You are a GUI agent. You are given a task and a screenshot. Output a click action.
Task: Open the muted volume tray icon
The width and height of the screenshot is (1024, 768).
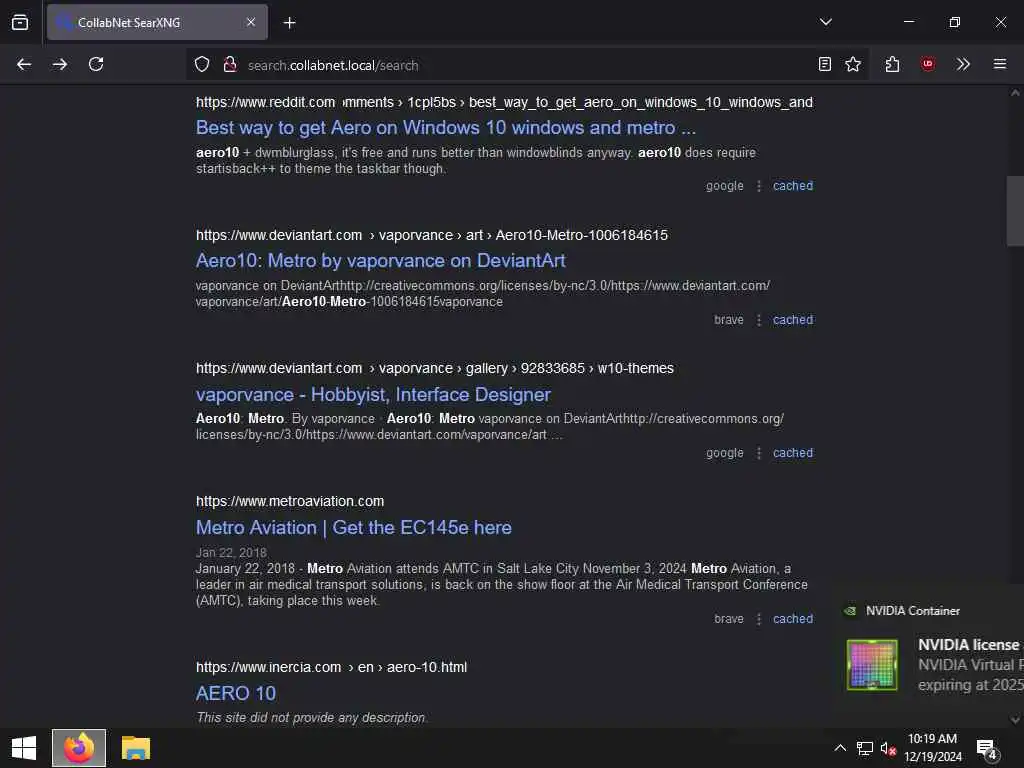[888, 748]
